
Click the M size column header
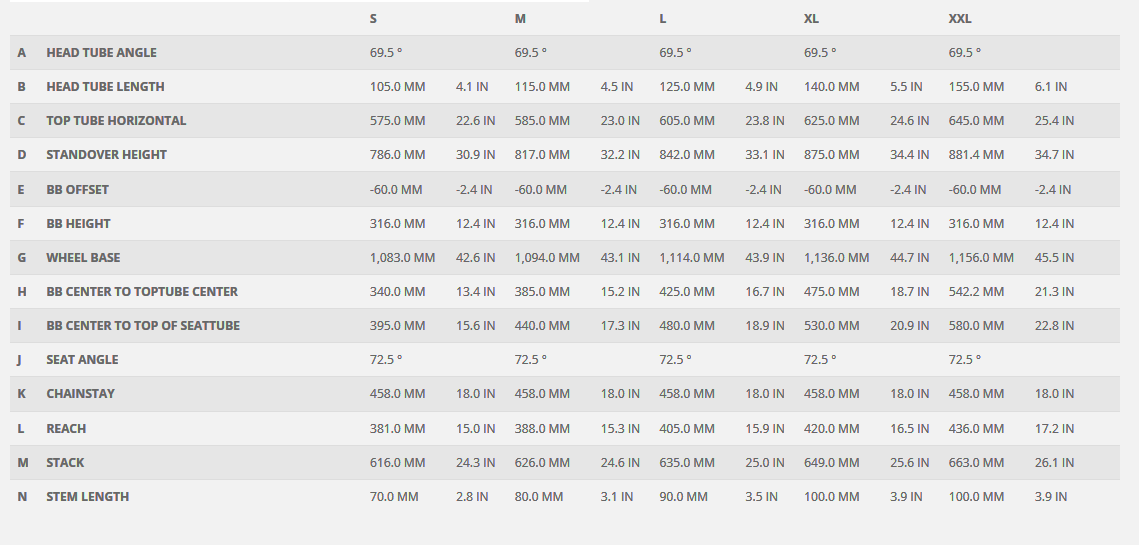[x=520, y=19]
